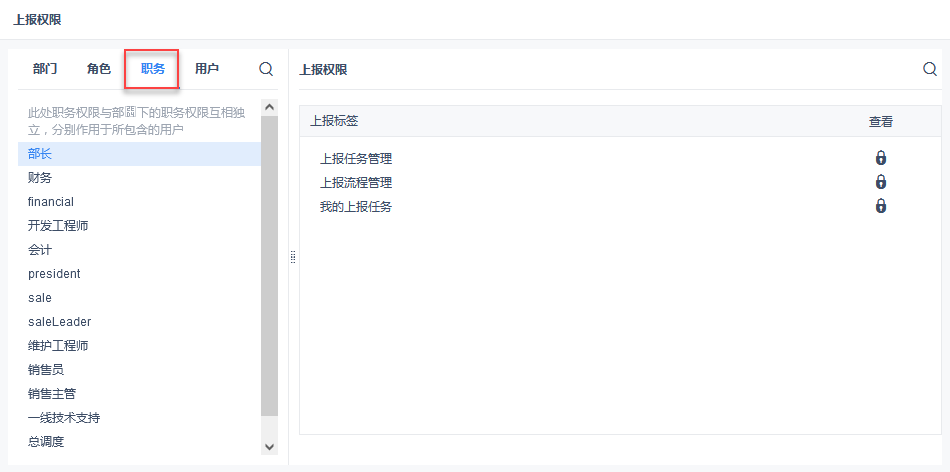Click the 查看 column header
The width and height of the screenshot is (950, 472).
tap(881, 121)
